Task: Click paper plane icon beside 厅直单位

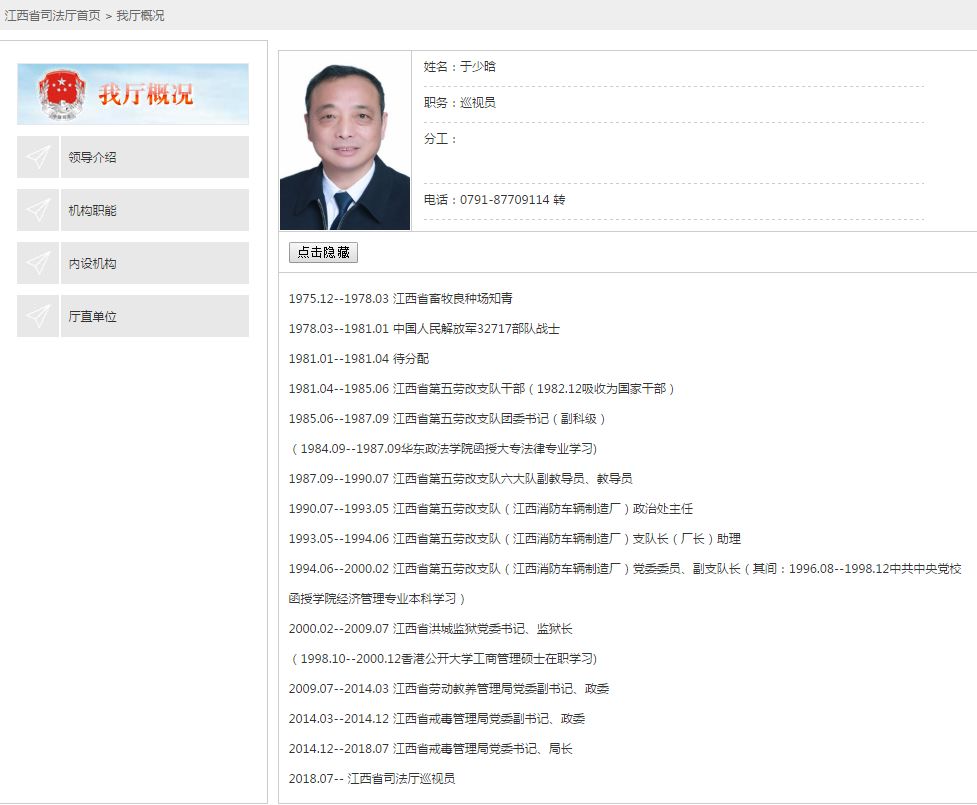Action: click(x=38, y=316)
